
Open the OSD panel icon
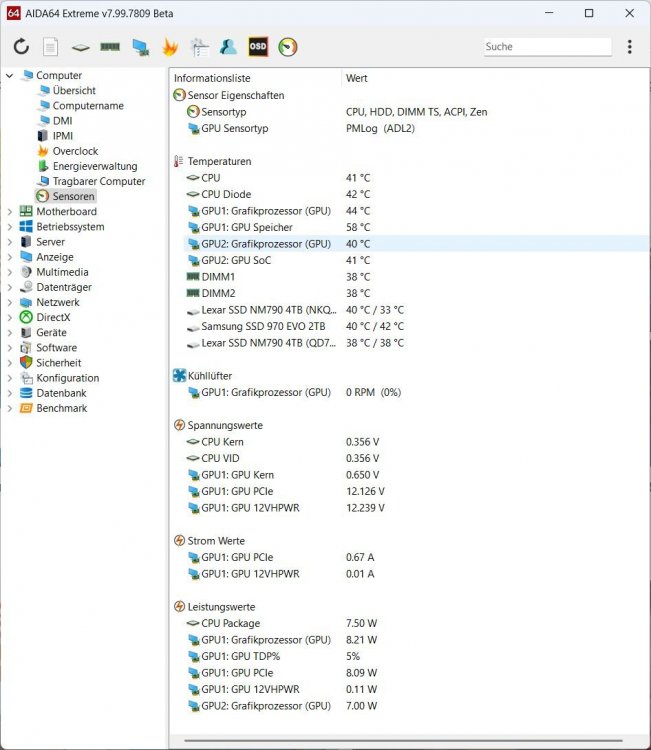tap(258, 46)
